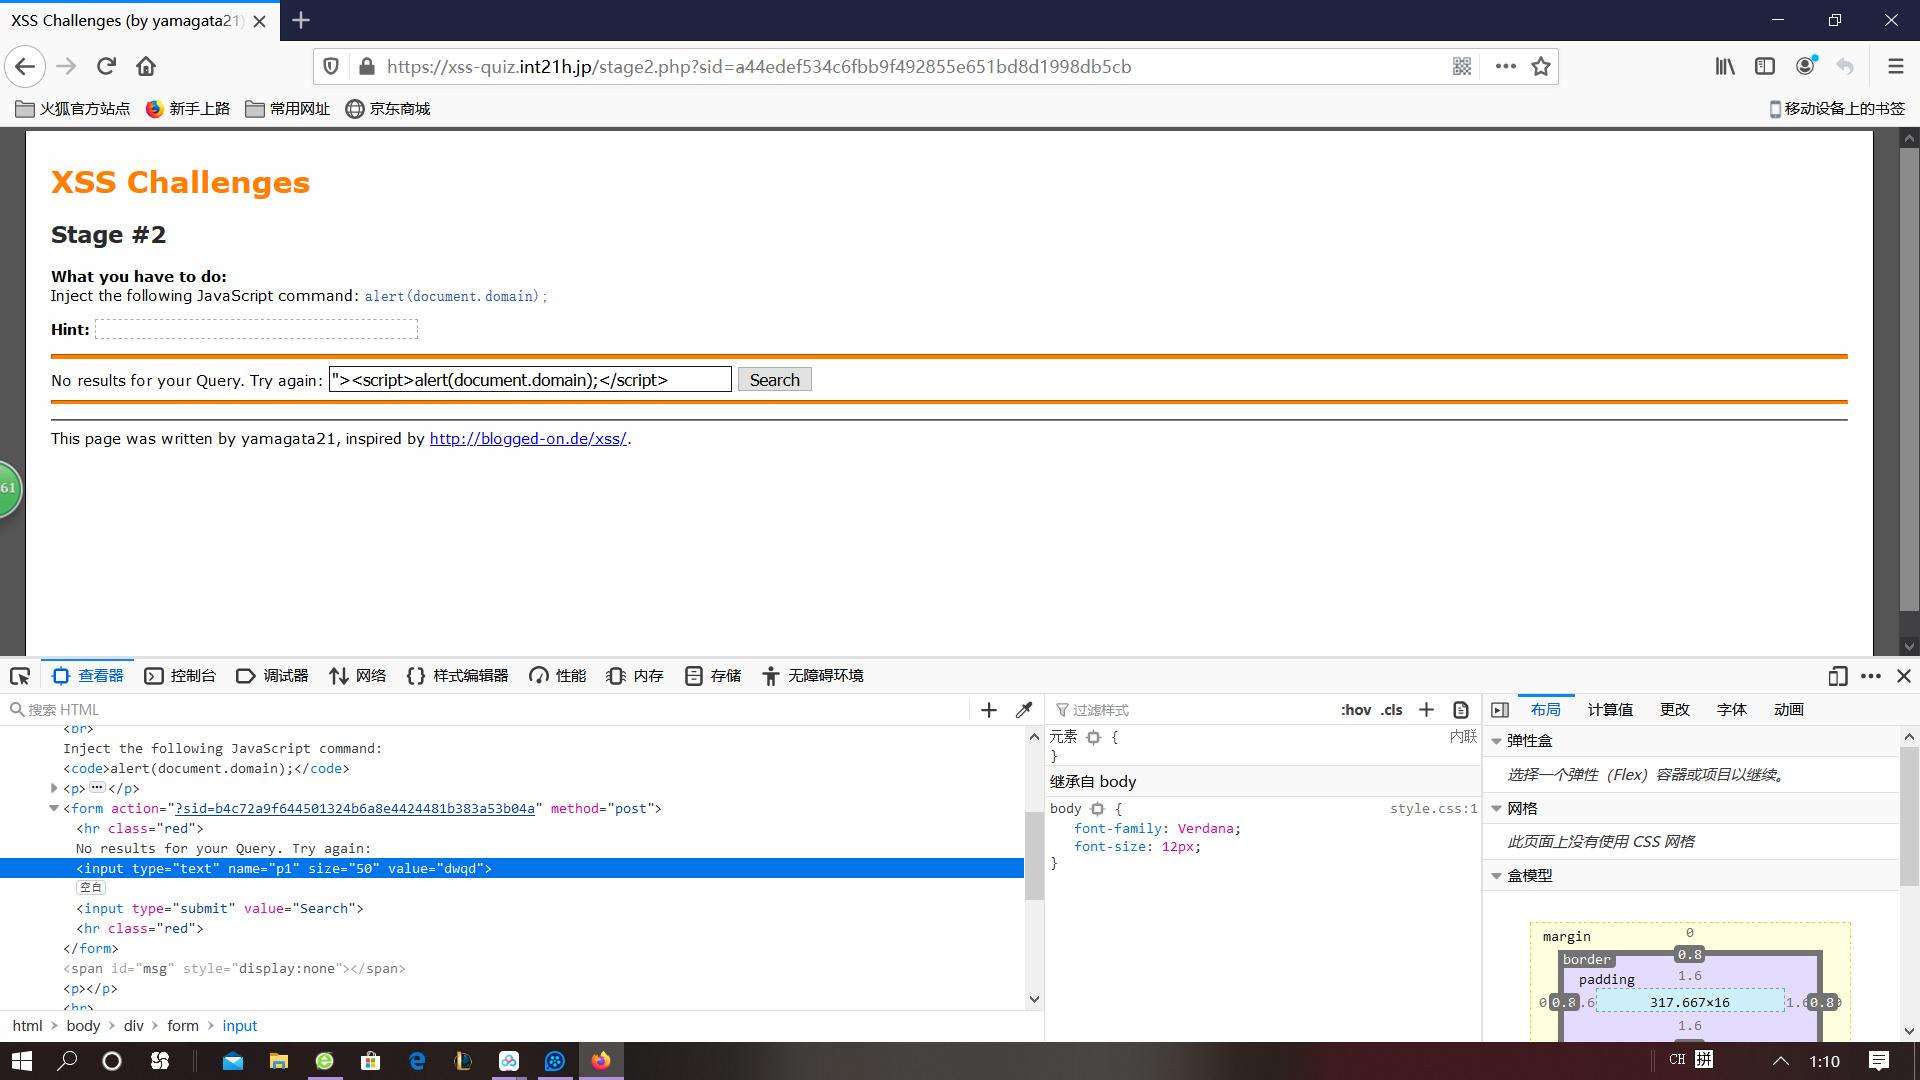Toggle the :hov pseudo-class panel

point(1356,710)
